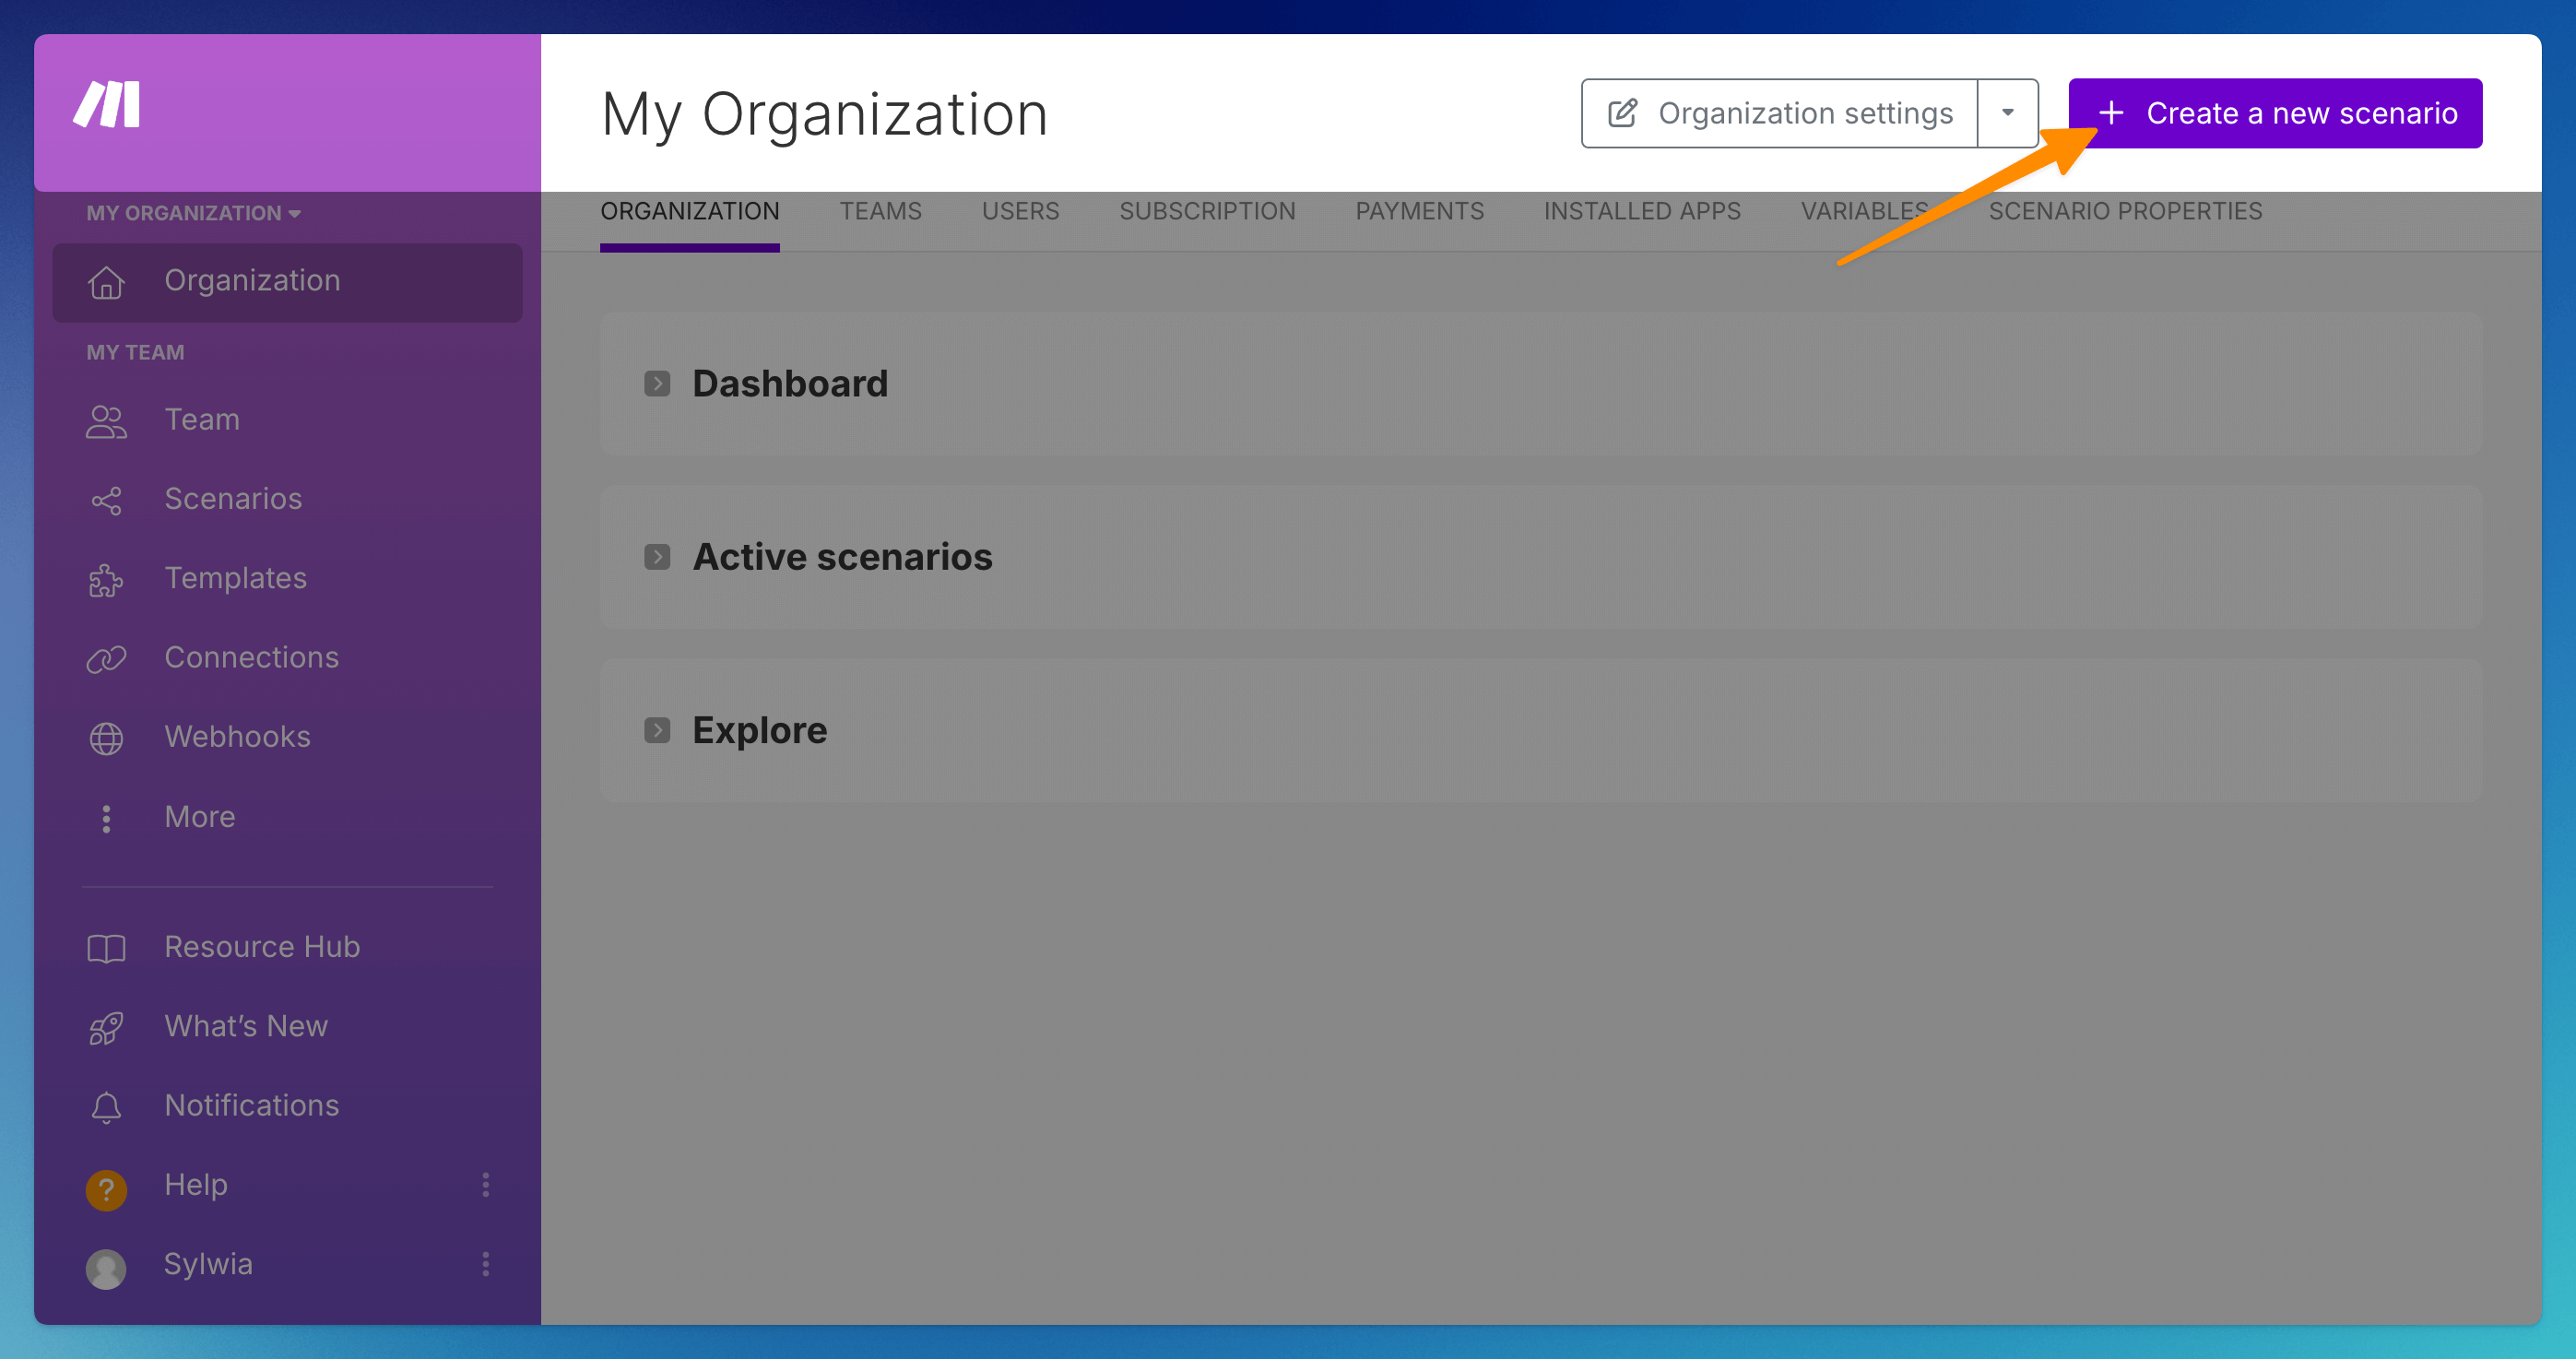
Task: Open Scenarios via its share-nodes icon
Action: [x=106, y=500]
